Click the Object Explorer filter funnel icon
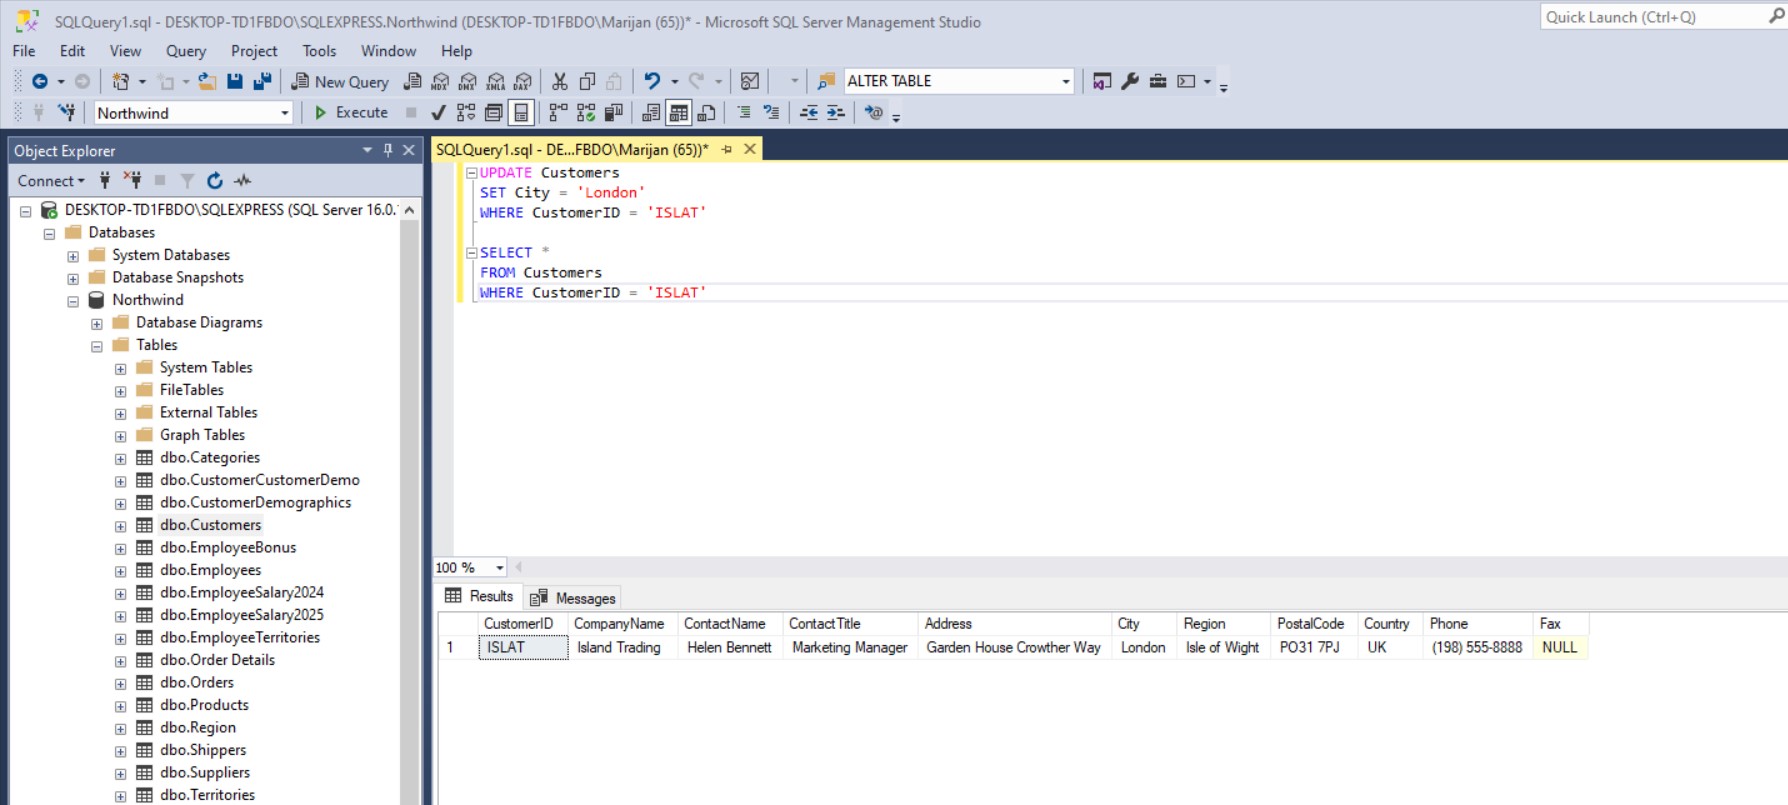This screenshot has height=805, width=1788. tap(187, 180)
